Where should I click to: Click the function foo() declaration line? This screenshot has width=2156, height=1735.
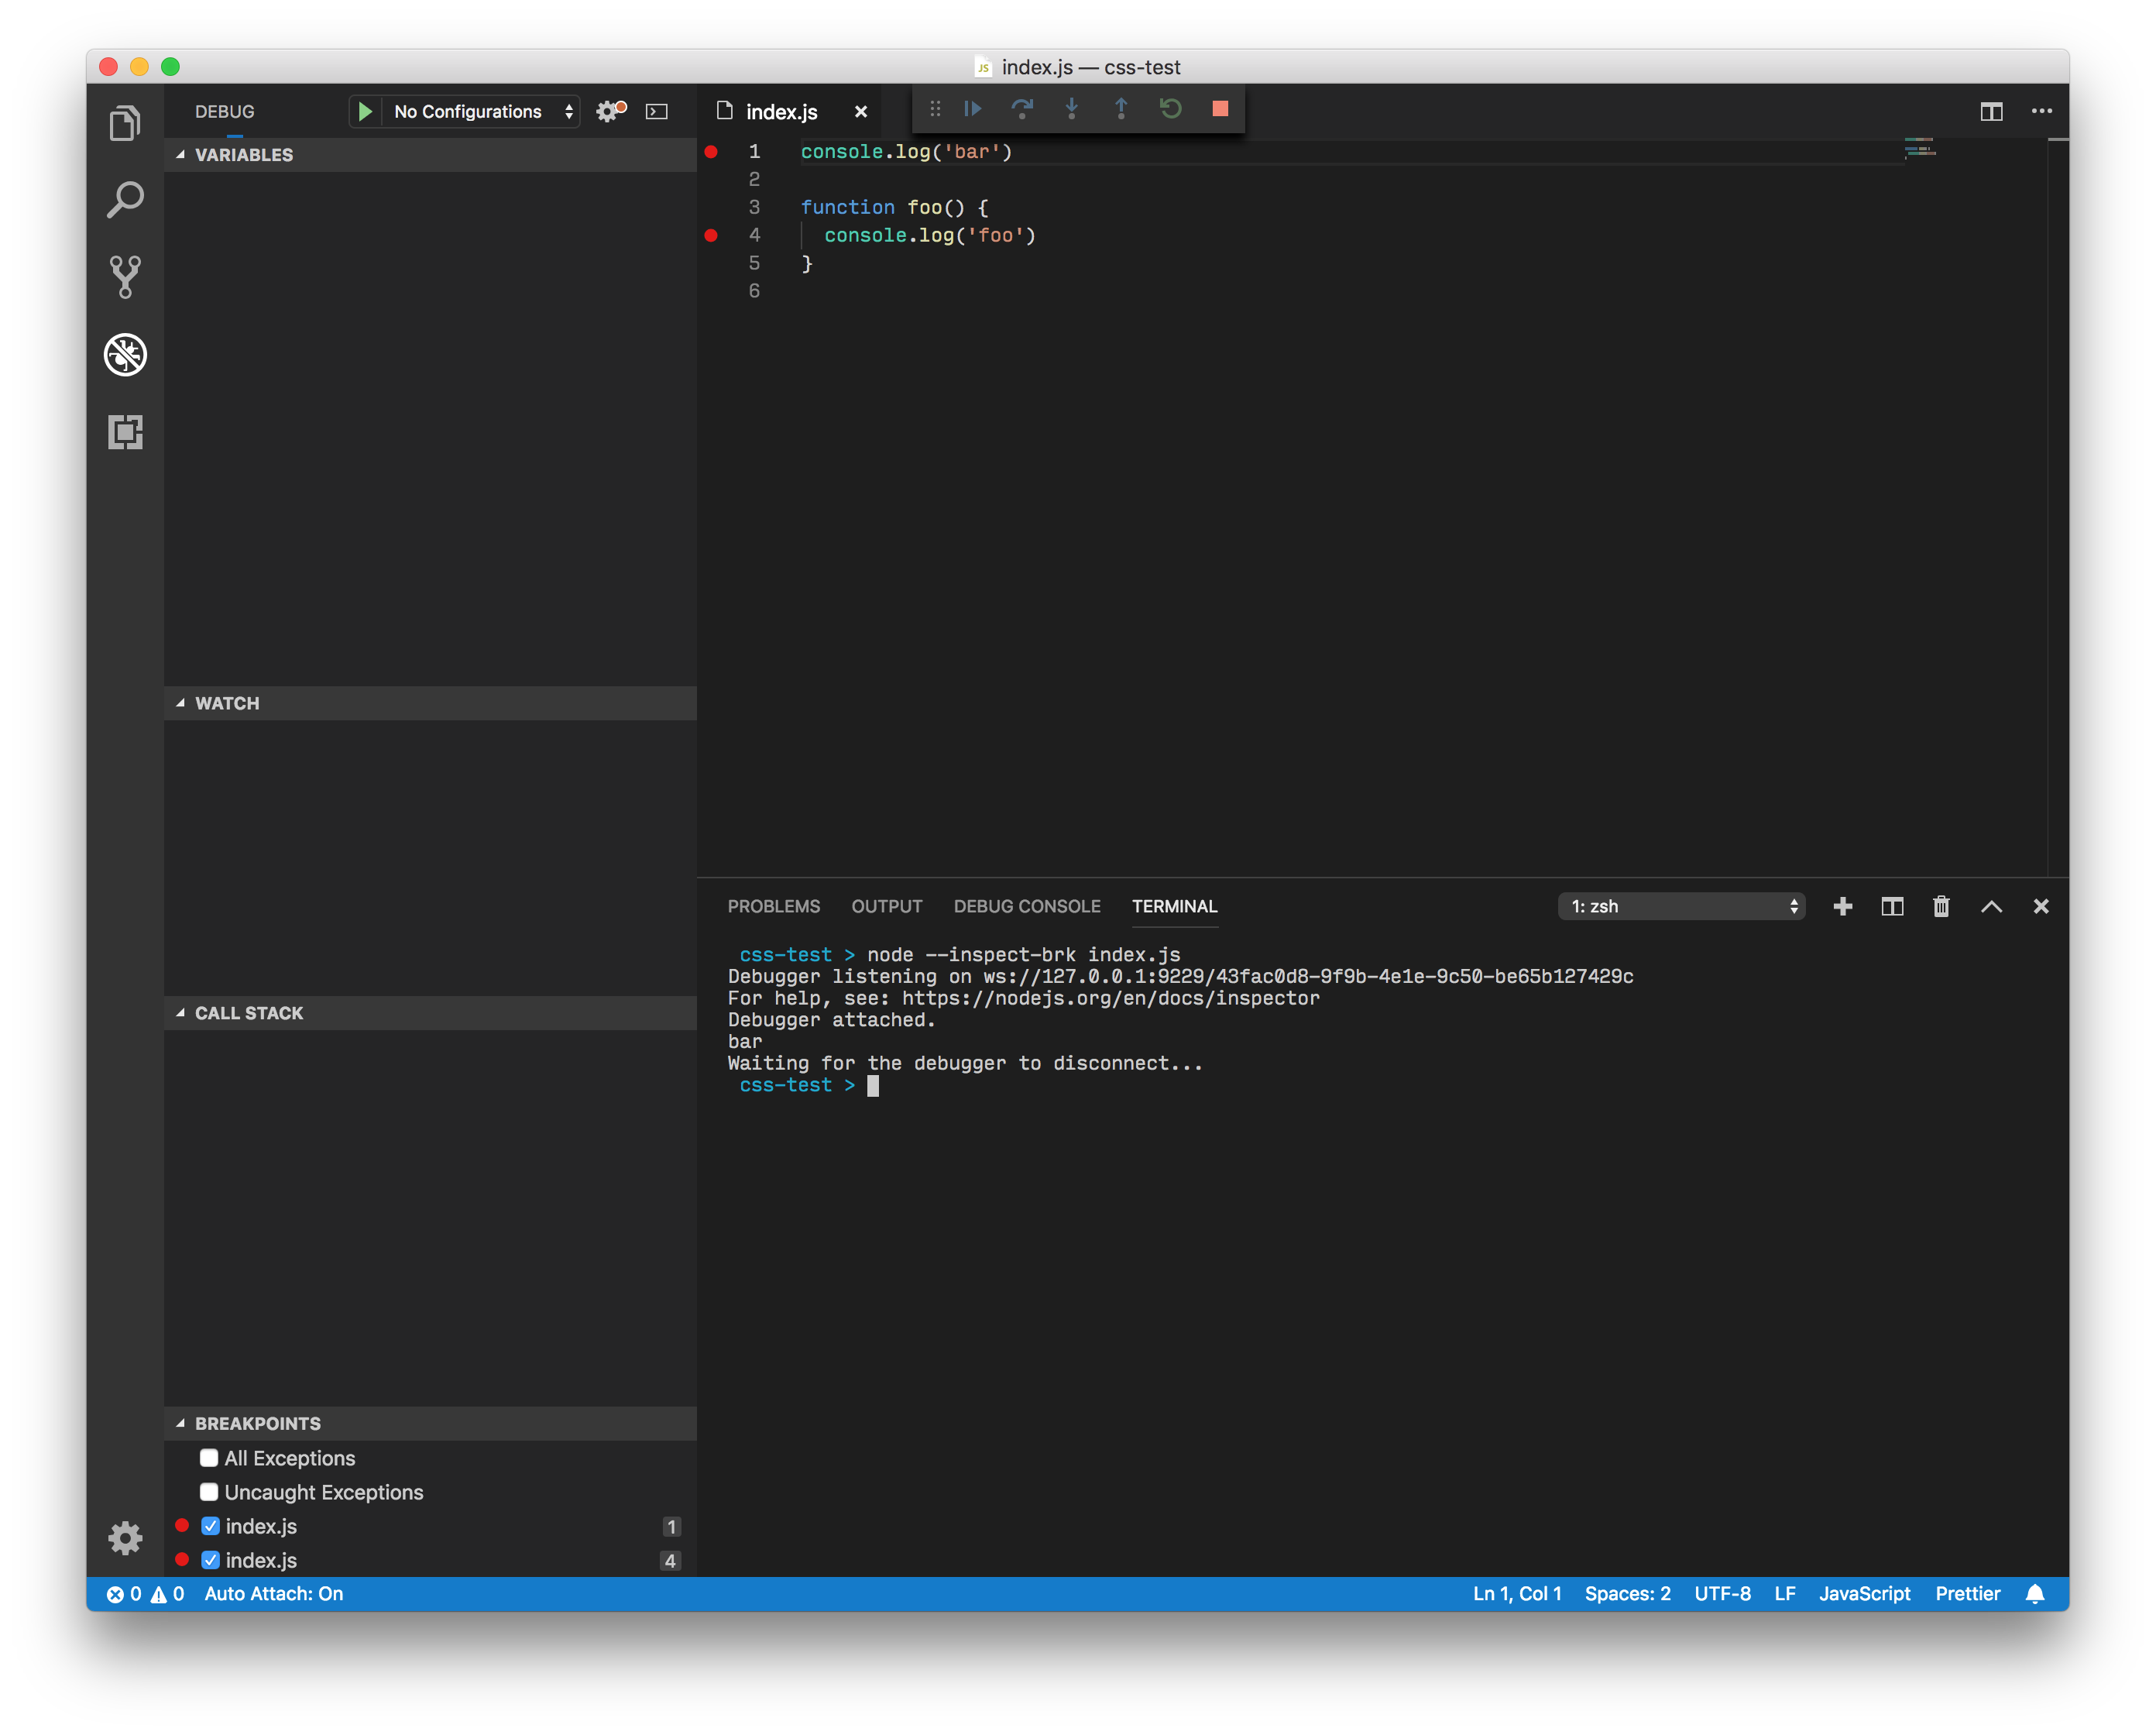pyautogui.click(x=894, y=208)
